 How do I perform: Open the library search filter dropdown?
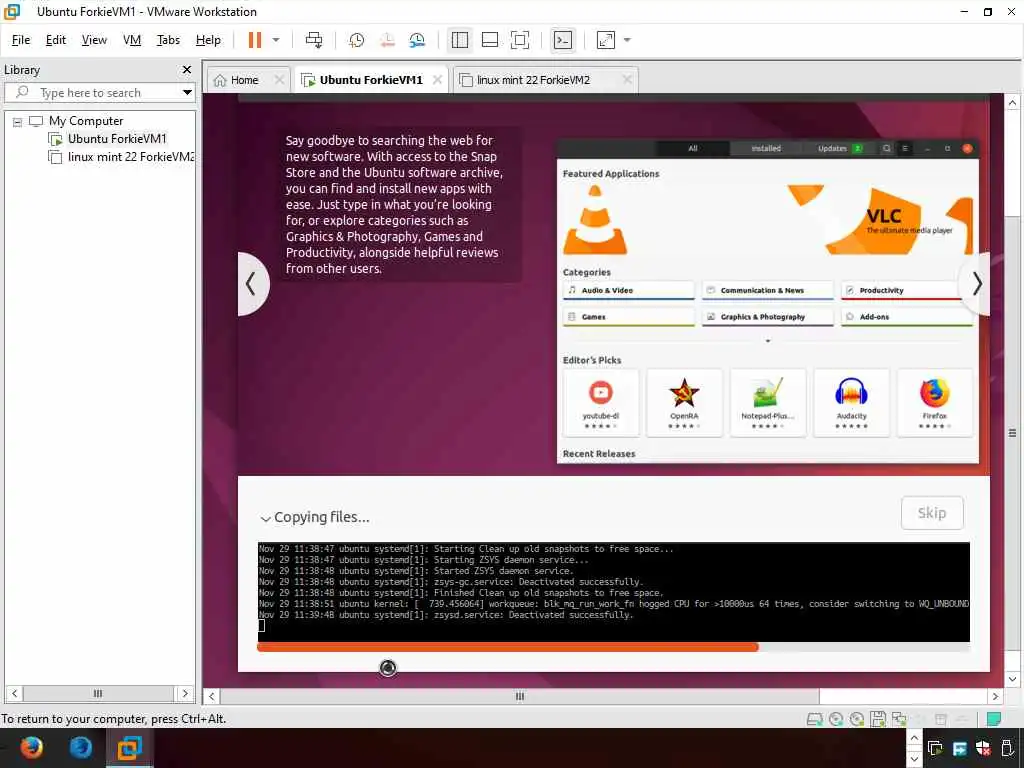(x=187, y=92)
